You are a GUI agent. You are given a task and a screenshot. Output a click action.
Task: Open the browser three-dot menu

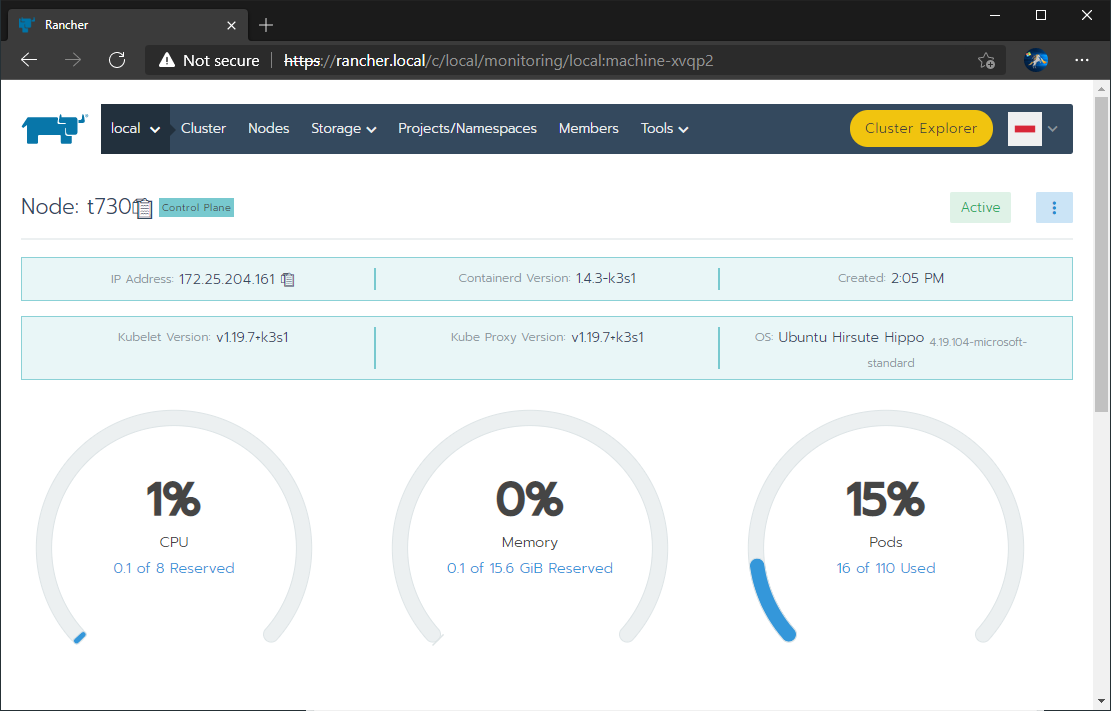[1082, 60]
